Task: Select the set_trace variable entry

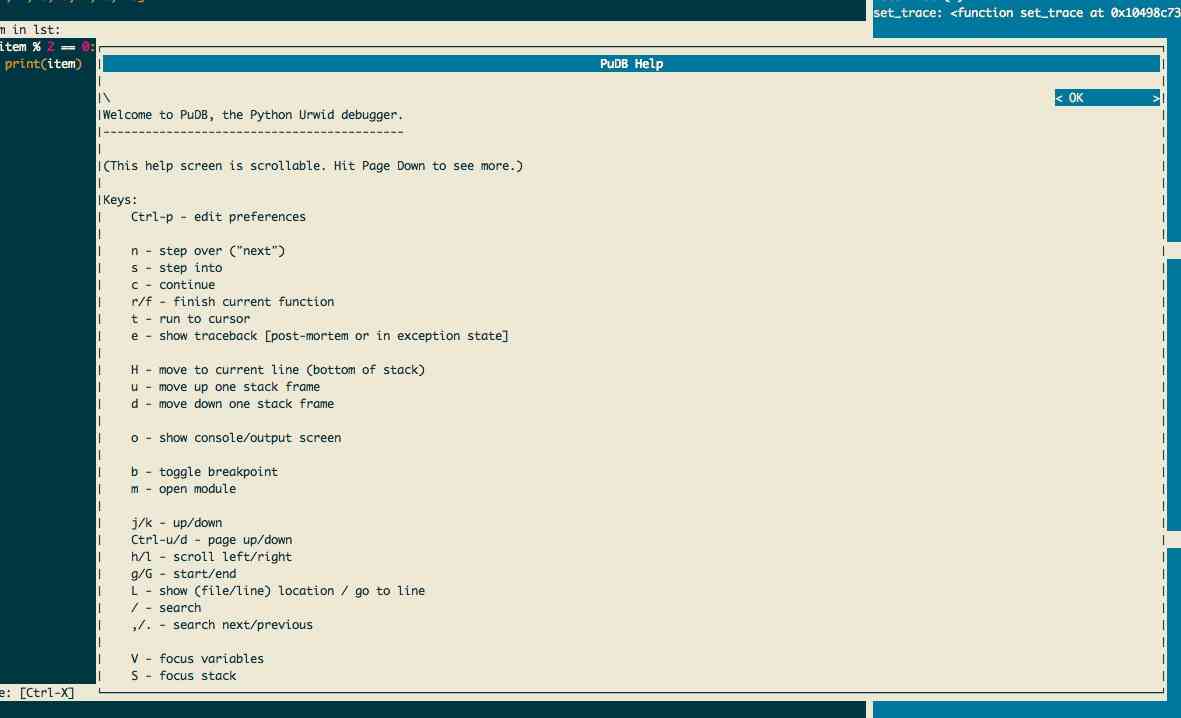Action: (x=1026, y=14)
